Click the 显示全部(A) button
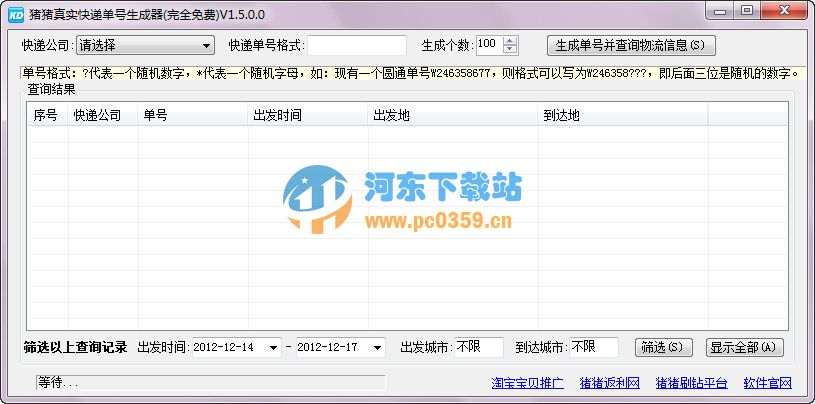The height and width of the screenshot is (404, 815). pos(744,347)
